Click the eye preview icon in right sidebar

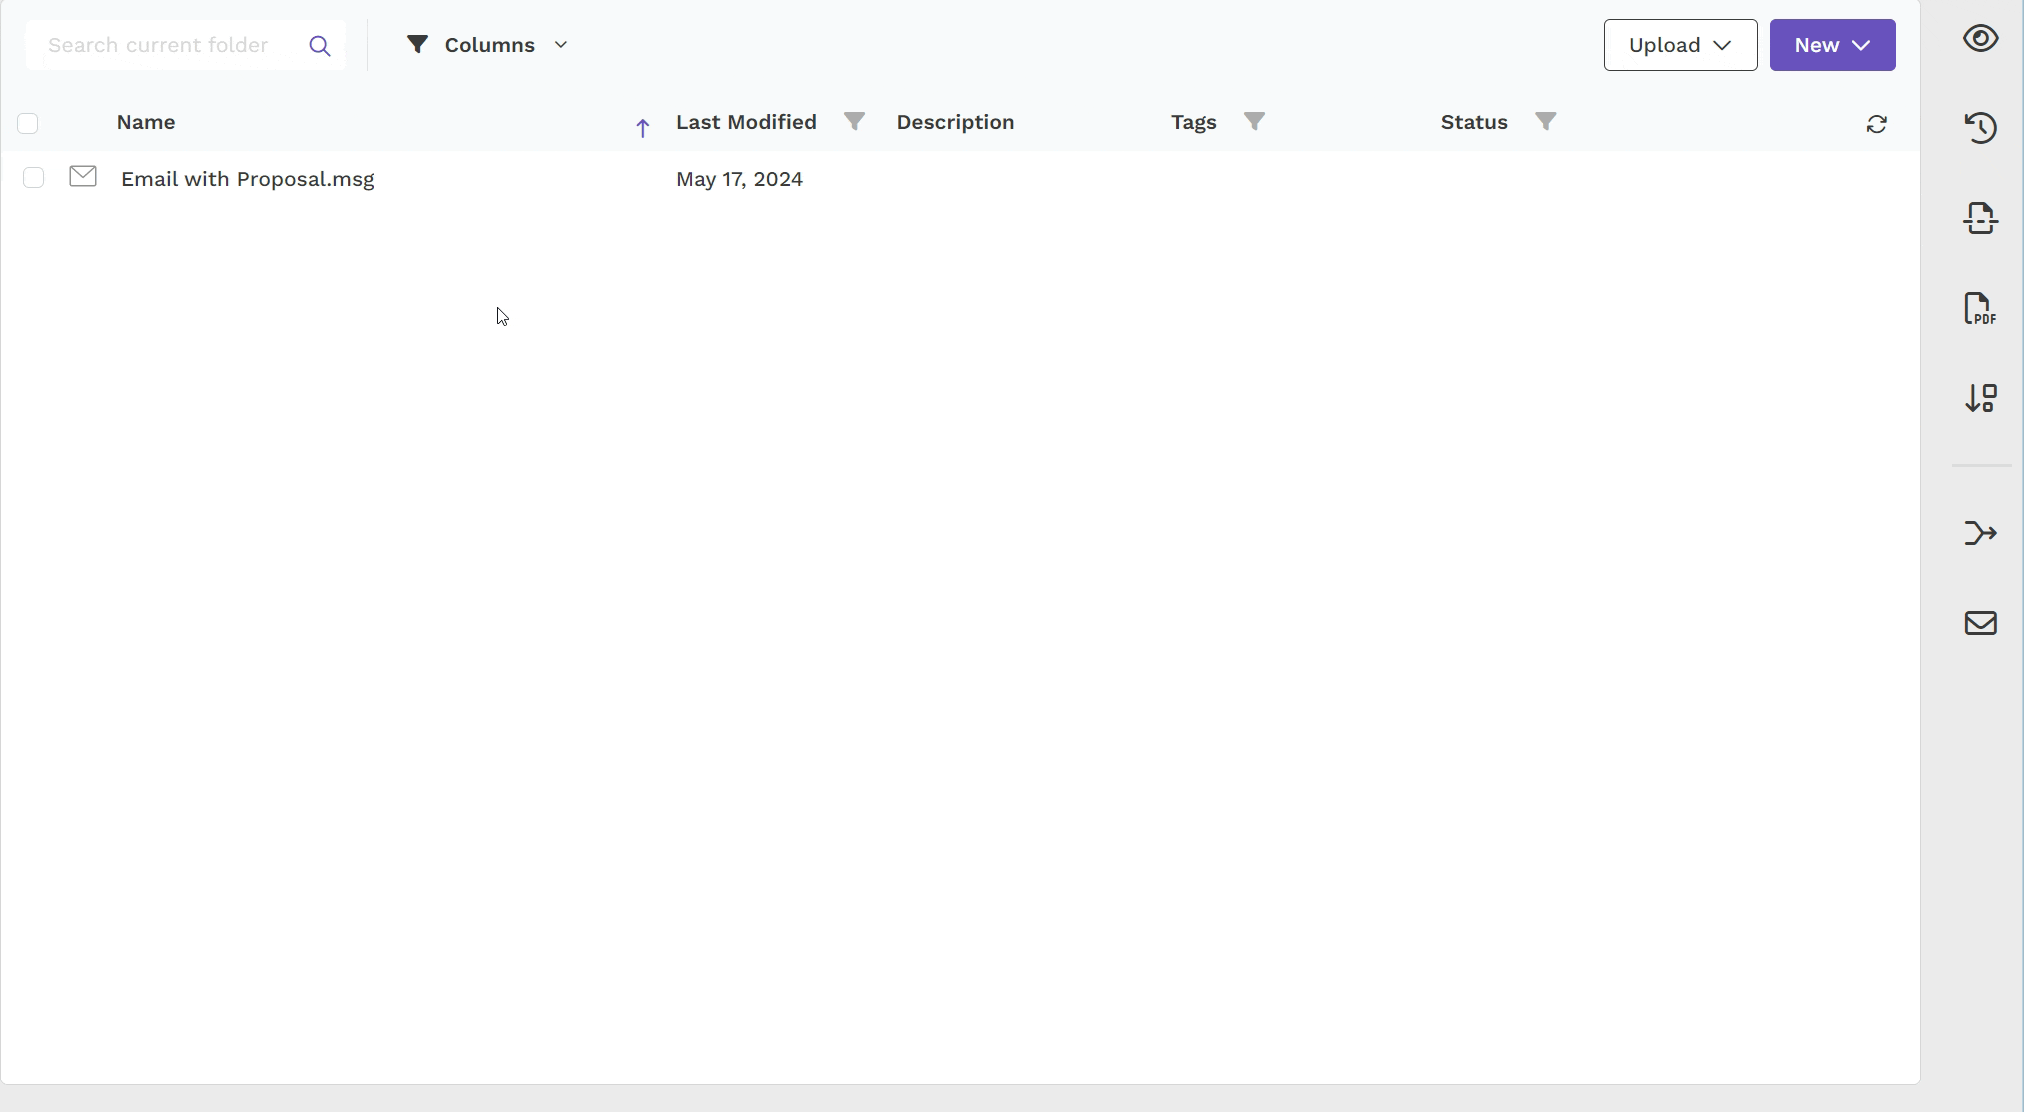click(1980, 39)
